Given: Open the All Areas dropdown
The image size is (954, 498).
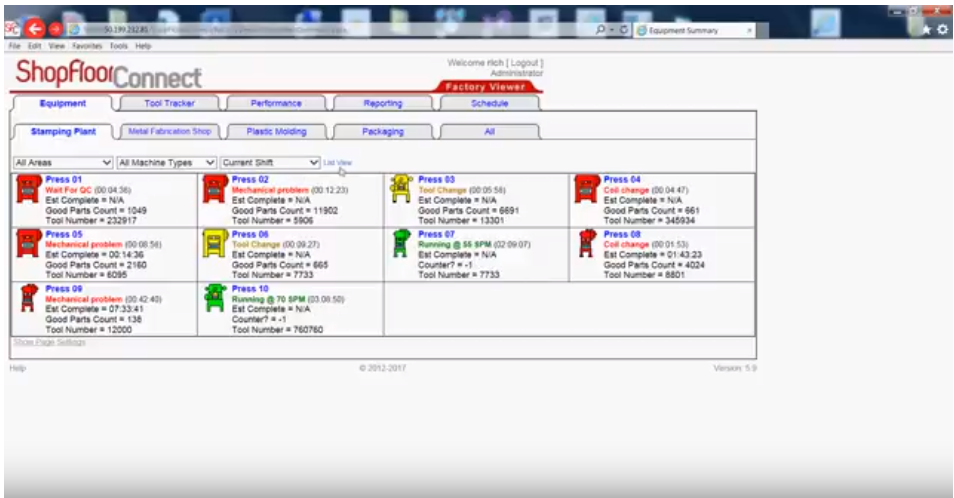Looking at the screenshot, I should coord(63,162).
